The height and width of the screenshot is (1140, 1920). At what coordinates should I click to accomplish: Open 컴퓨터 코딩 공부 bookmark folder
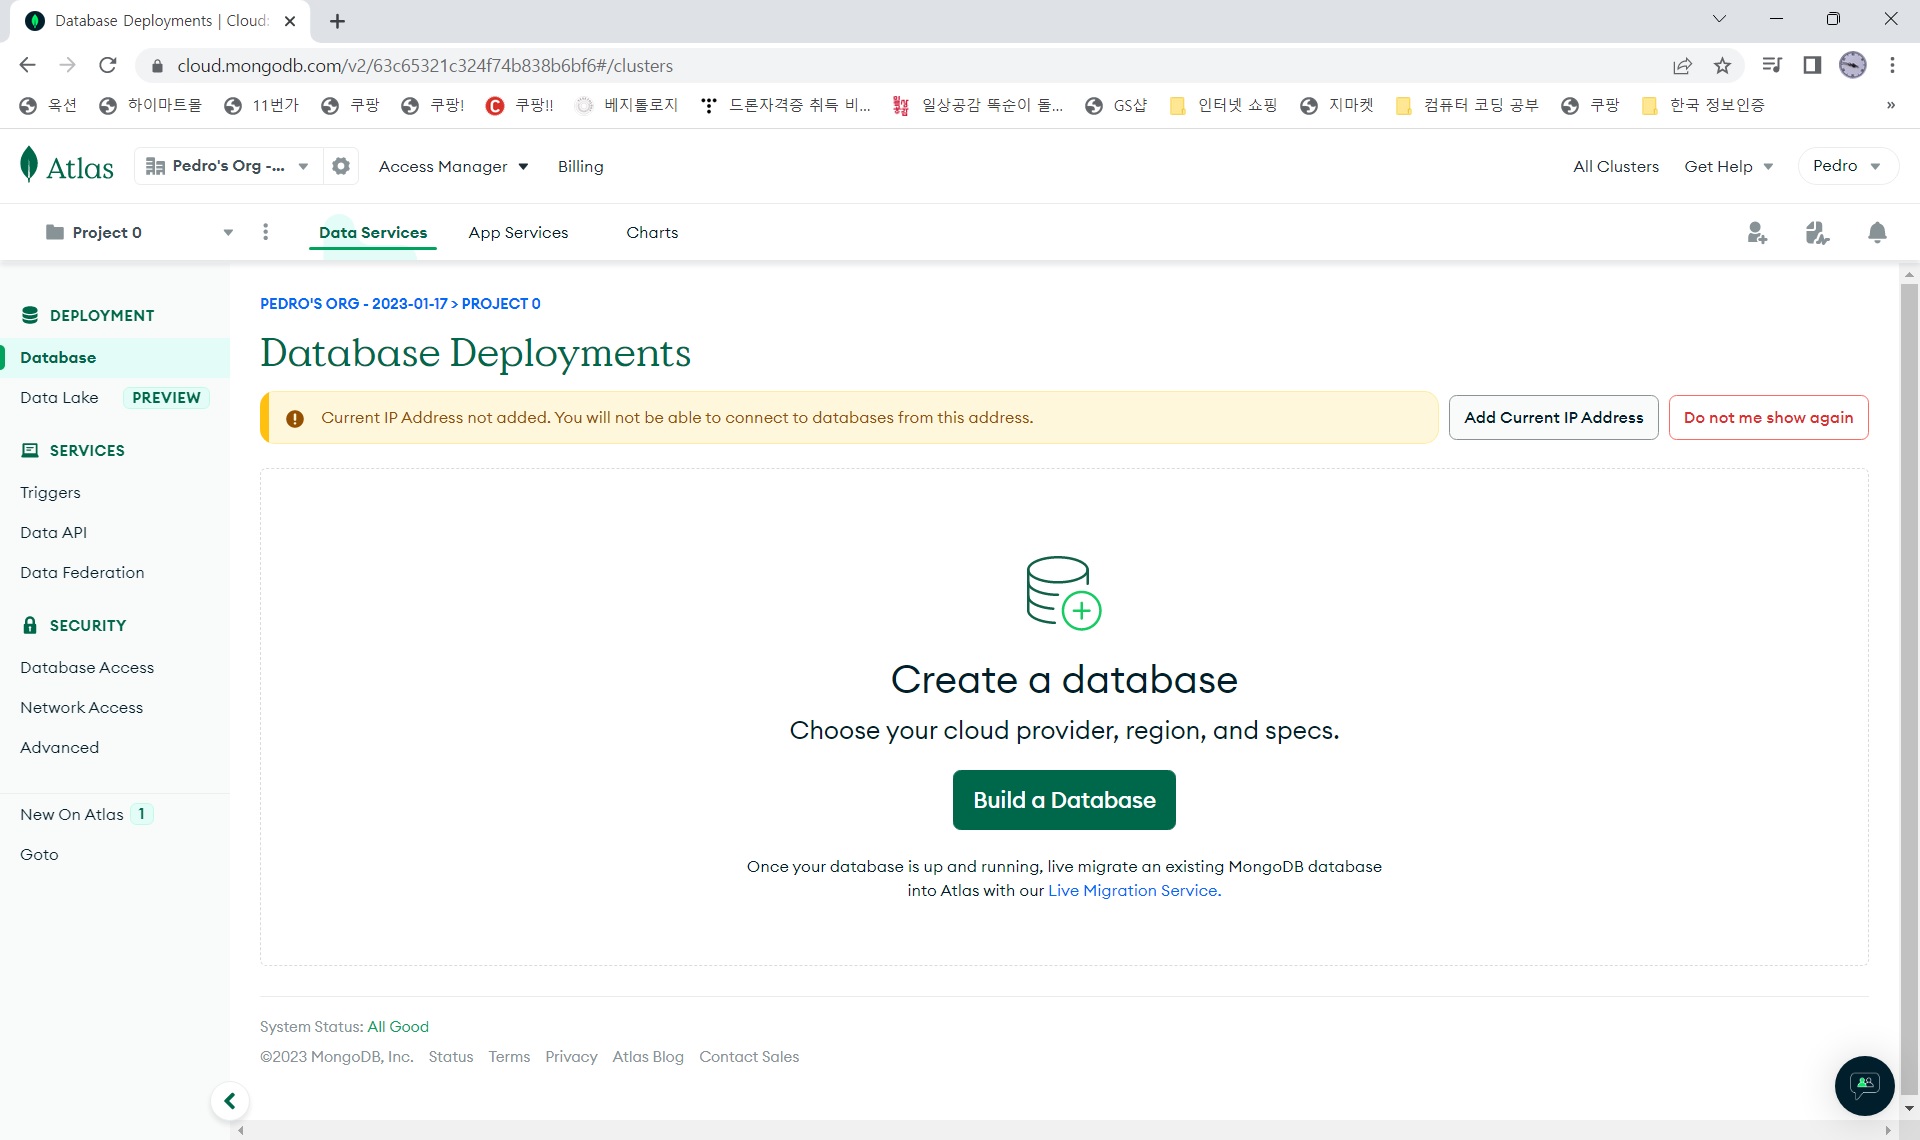(1467, 105)
